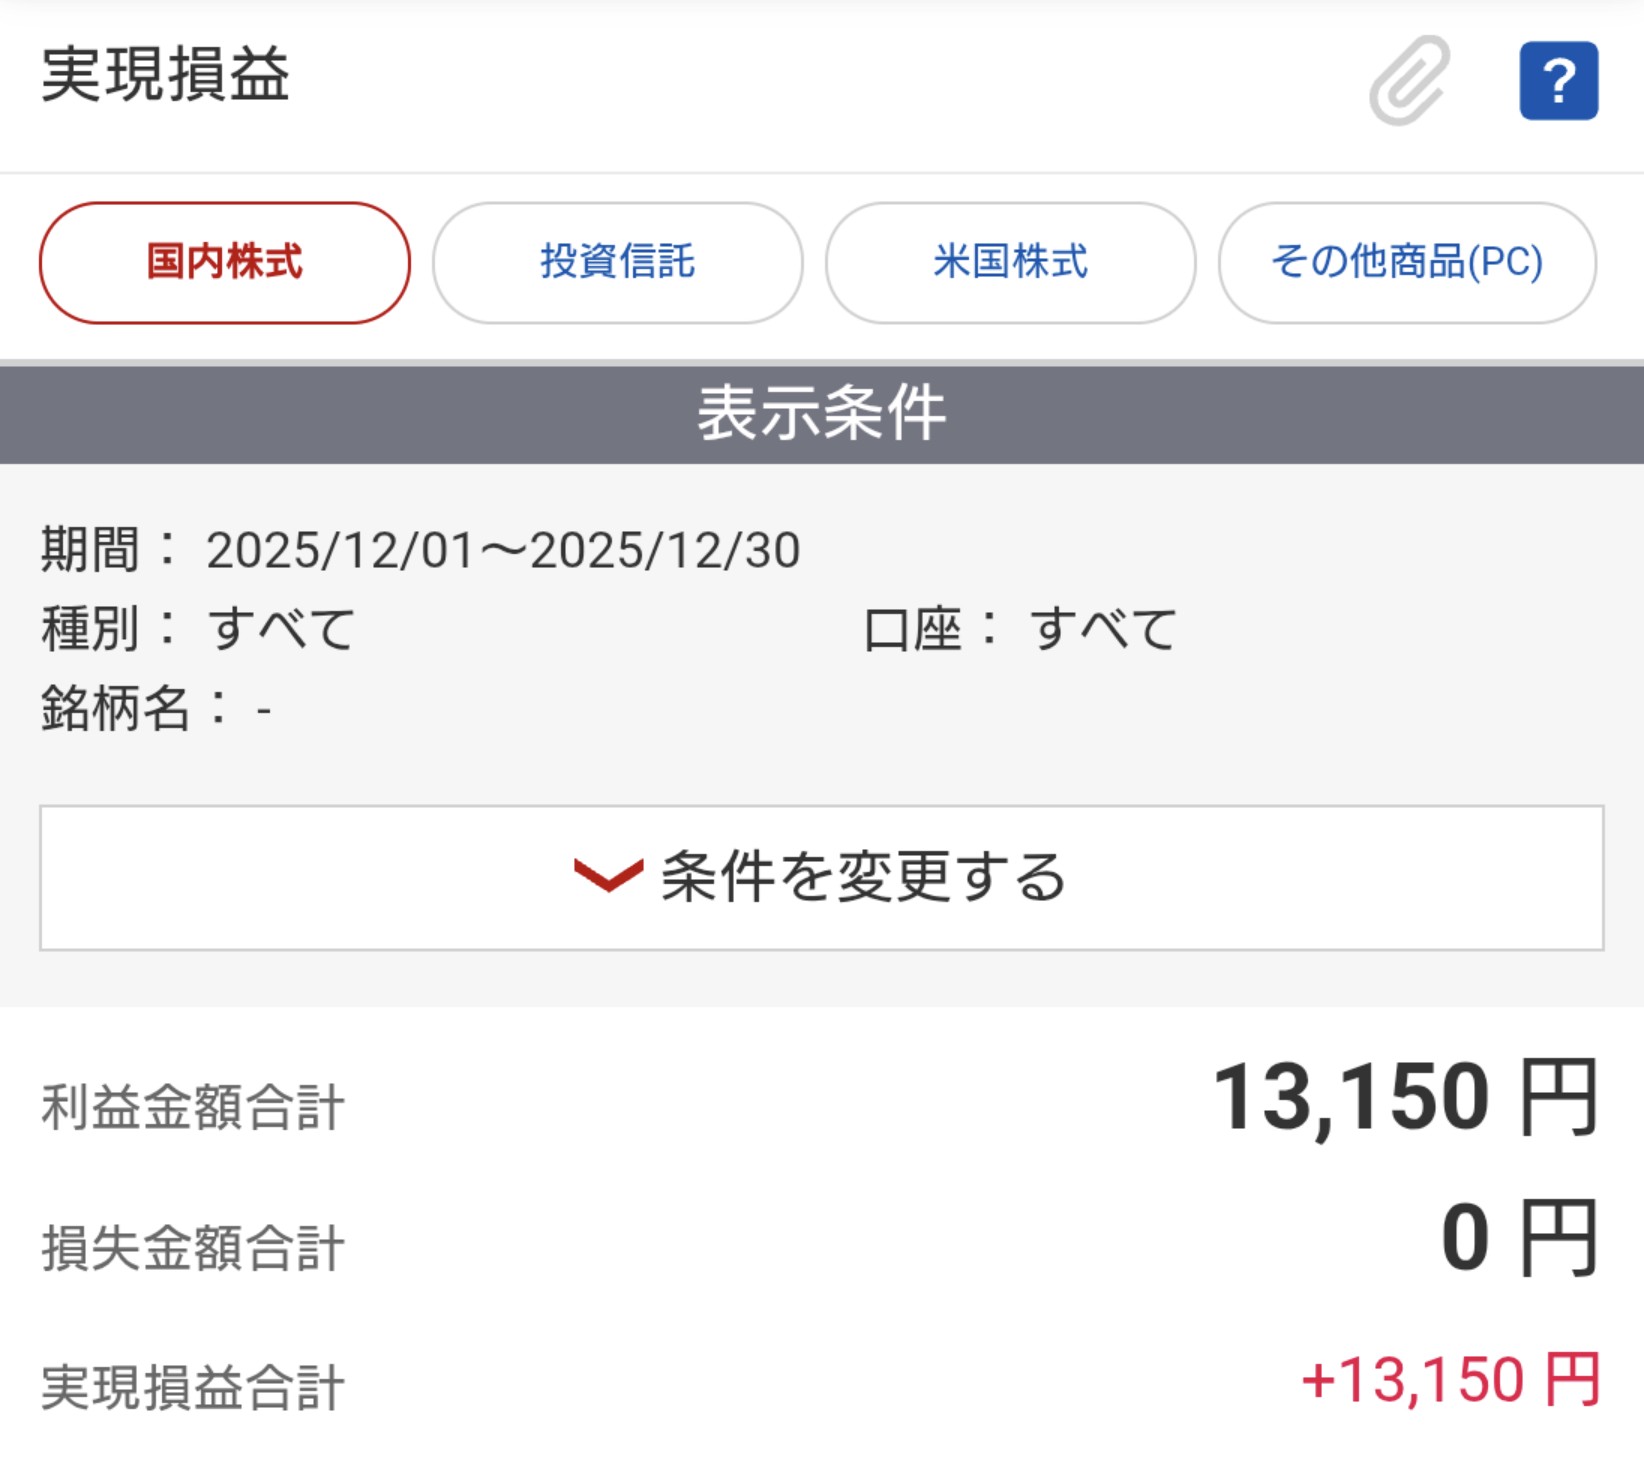Expand the 条件を変更する conditions panel

click(822, 878)
